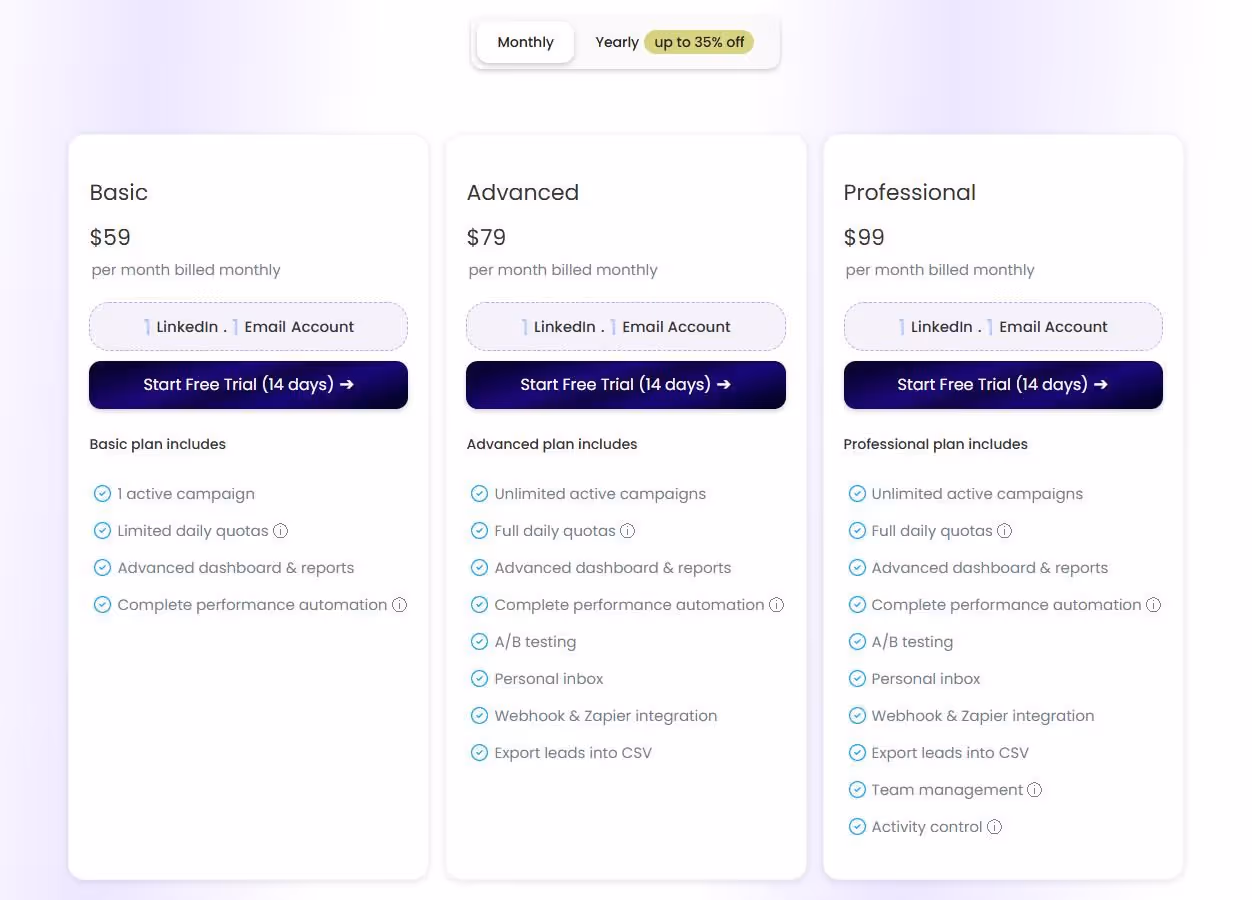The image size is (1252, 900).
Task: Start Advanced plan's 14-day free trial
Action: click(625, 384)
